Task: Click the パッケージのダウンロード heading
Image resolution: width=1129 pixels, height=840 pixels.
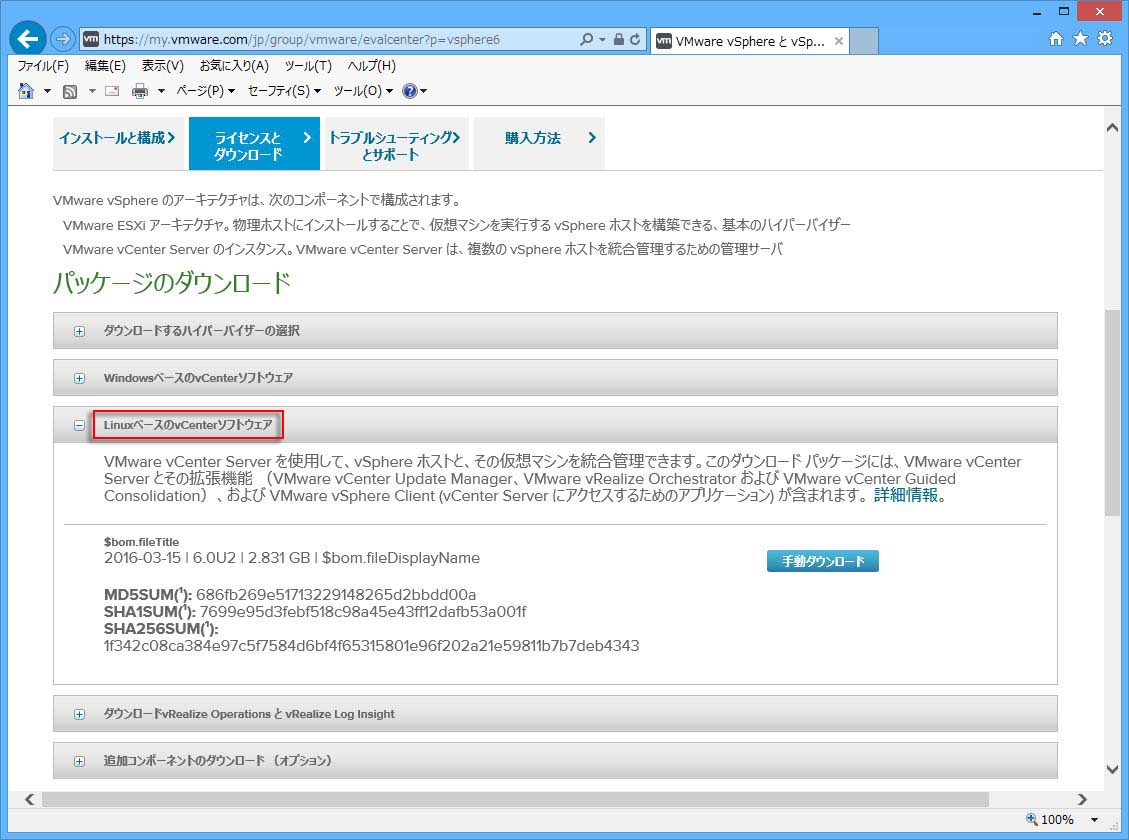Action: point(172,282)
